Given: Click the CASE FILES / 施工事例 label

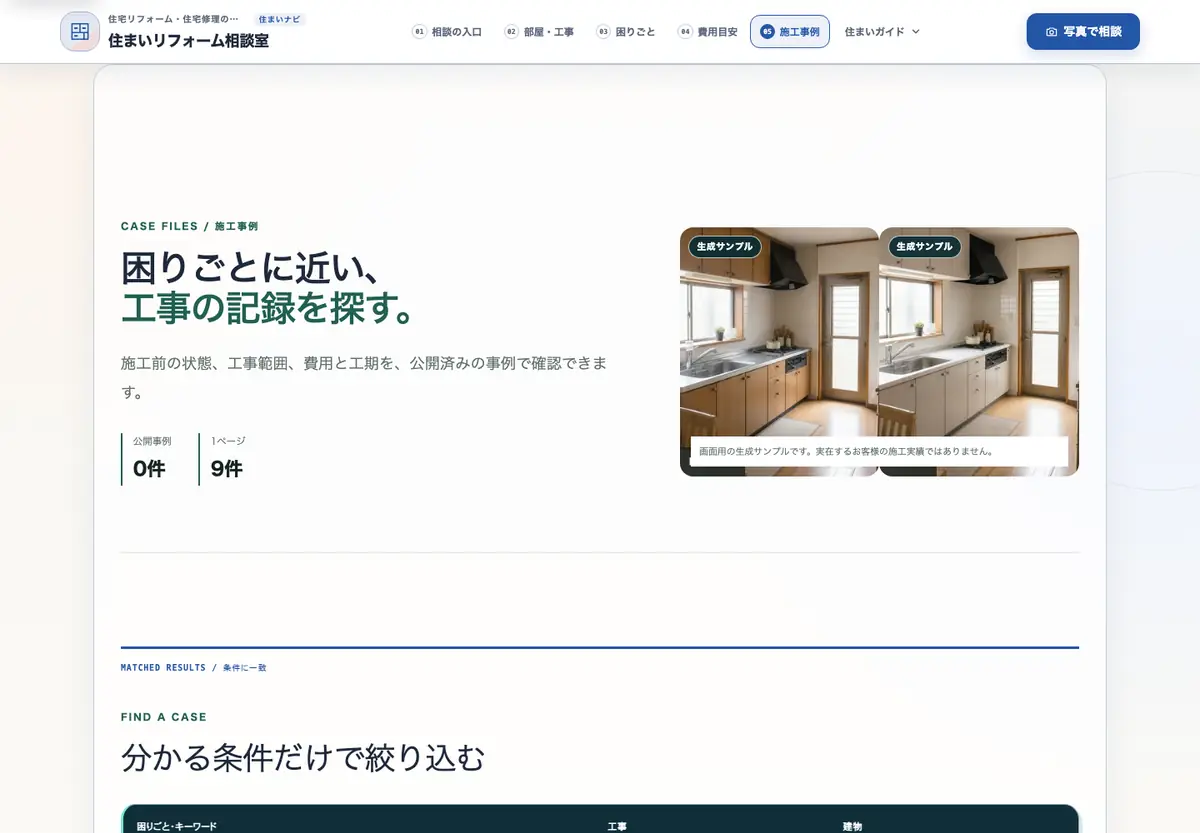Looking at the screenshot, I should point(189,227).
